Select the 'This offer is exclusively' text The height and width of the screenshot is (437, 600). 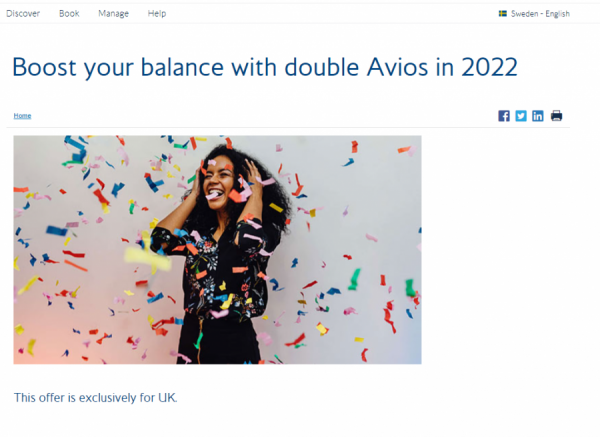click(75, 398)
